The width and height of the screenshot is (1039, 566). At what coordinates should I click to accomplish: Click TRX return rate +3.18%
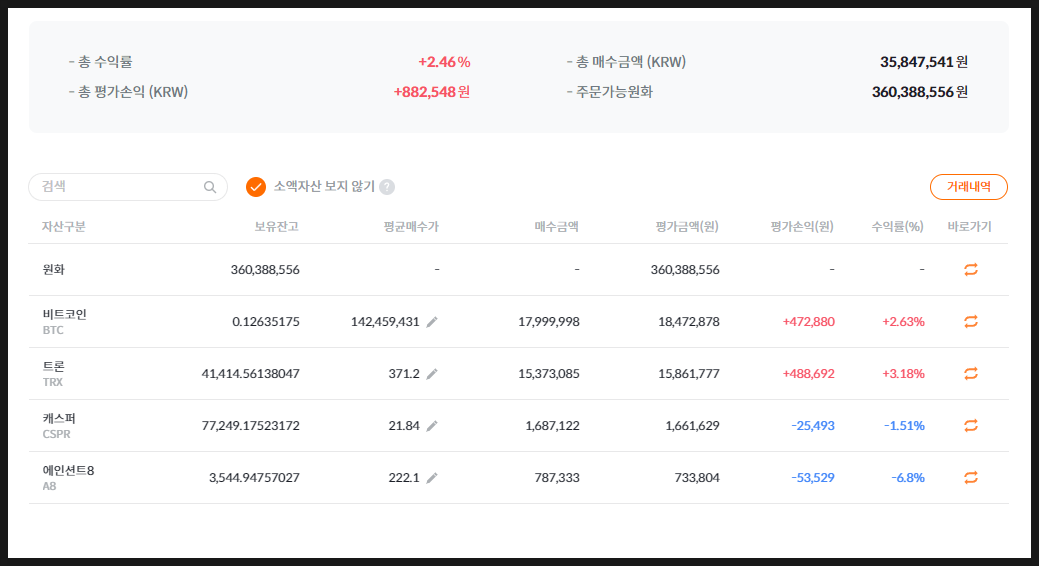tap(903, 373)
